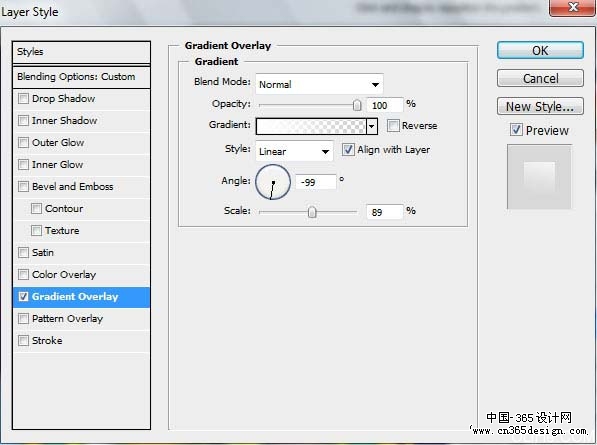This screenshot has width=597, height=445.
Task: Expand the Blend Mode dropdown
Action: pyautogui.click(x=319, y=84)
